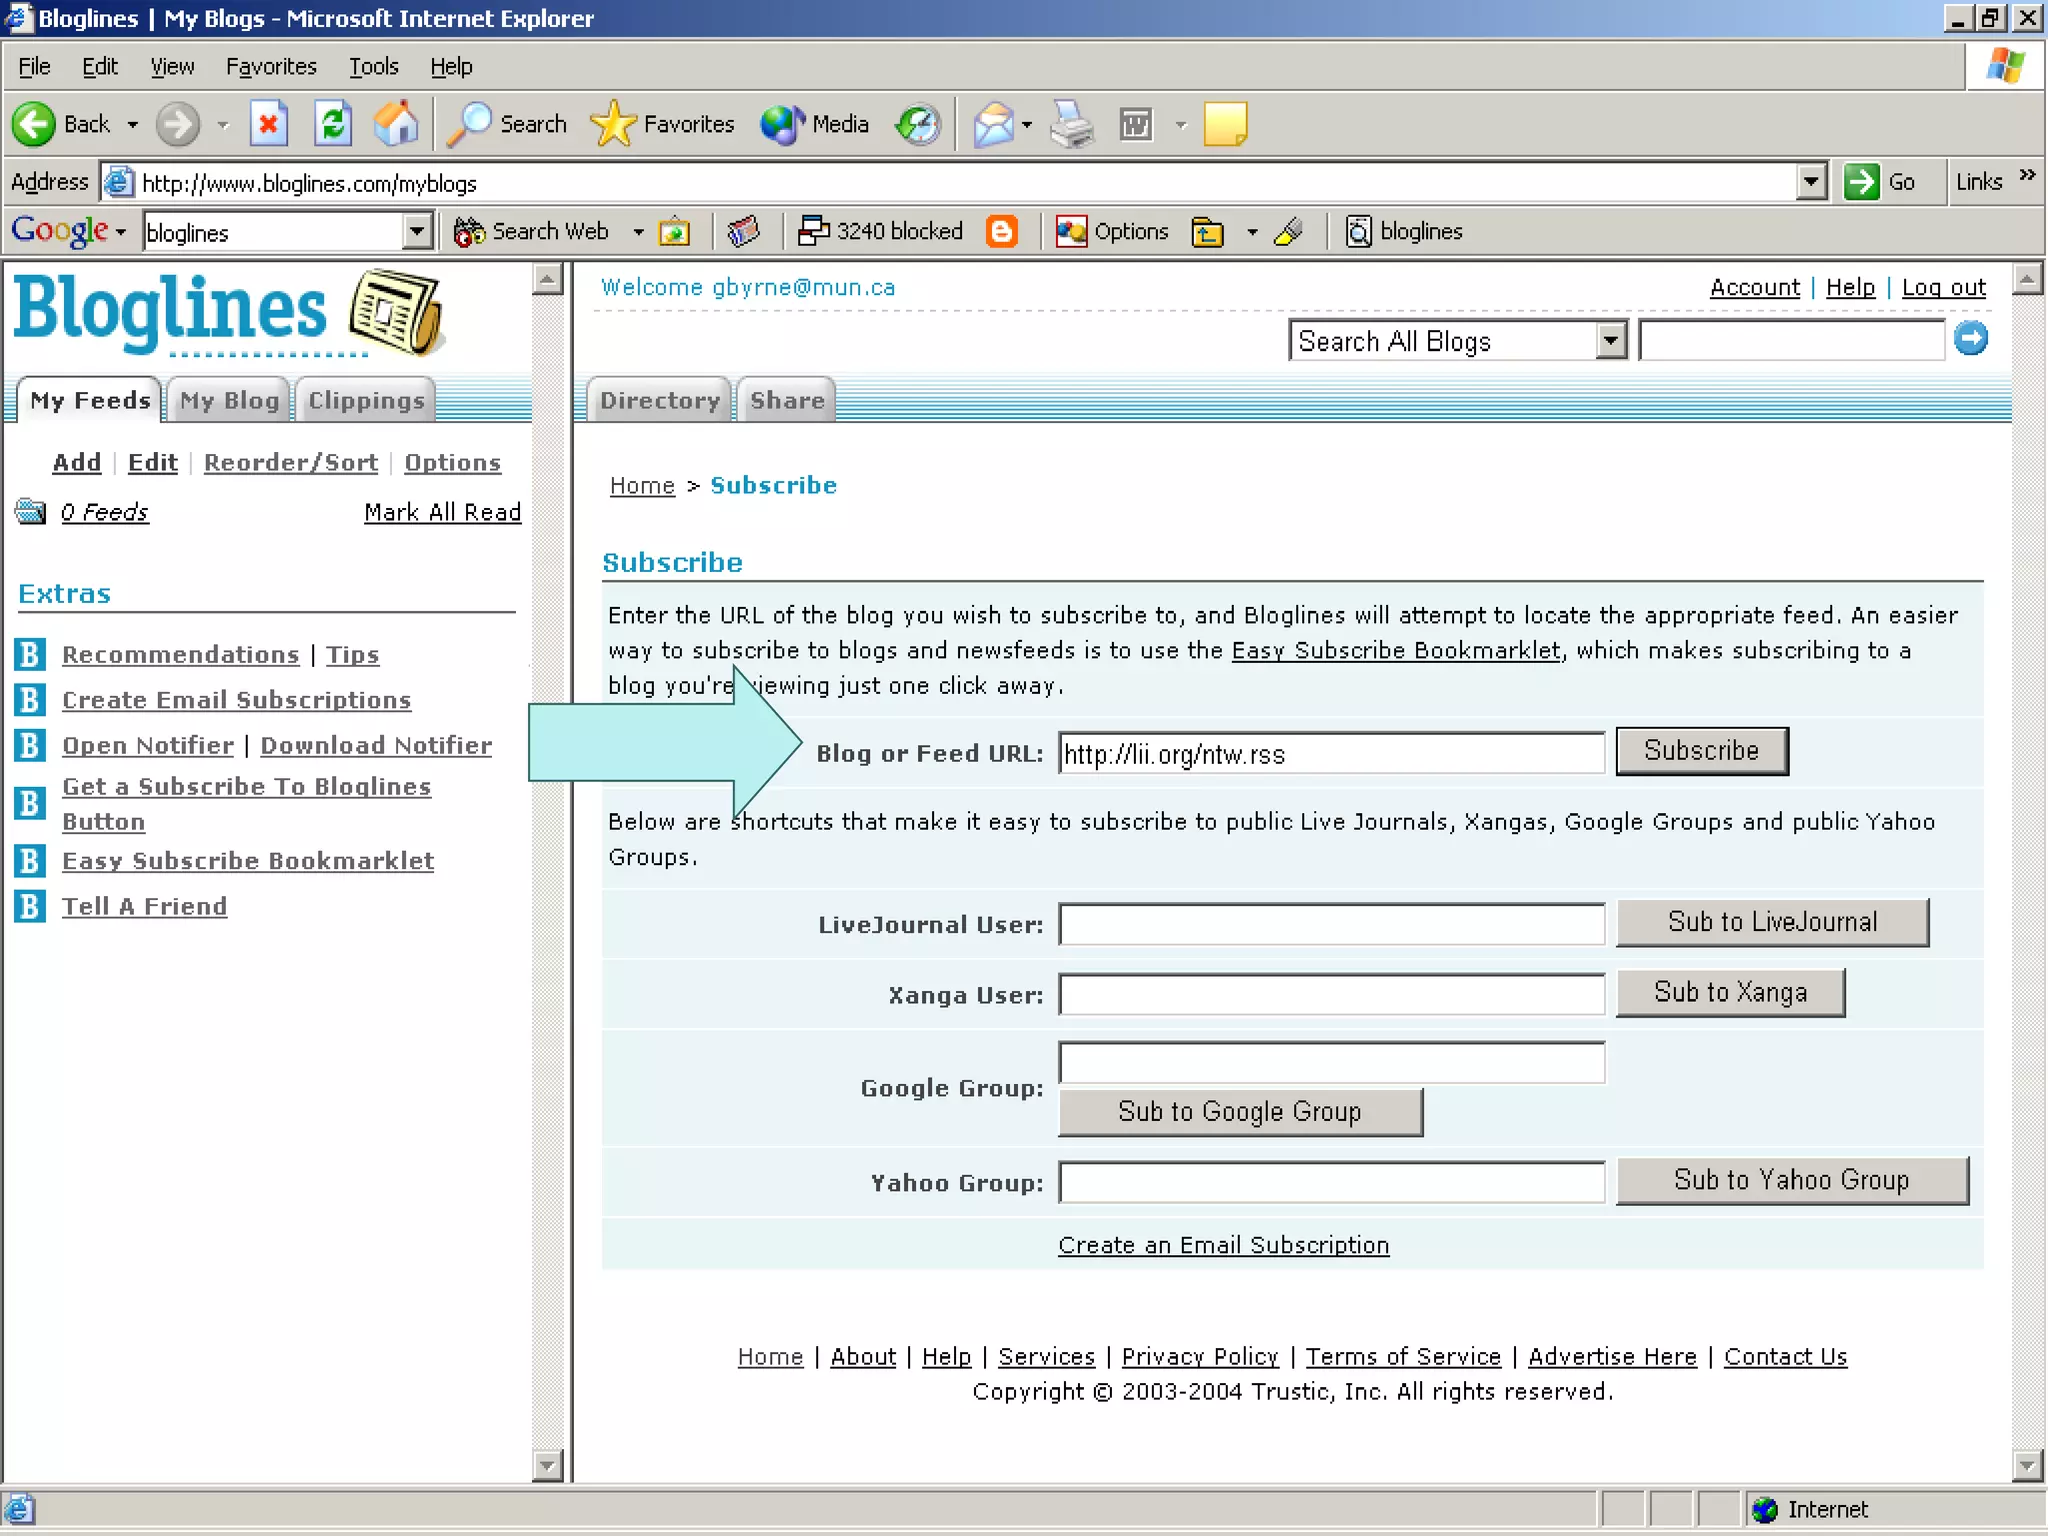Screen dimensions: 2048x1536
Task: Click the Blogger orange B toolbar icon
Action: pyautogui.click(x=1001, y=231)
